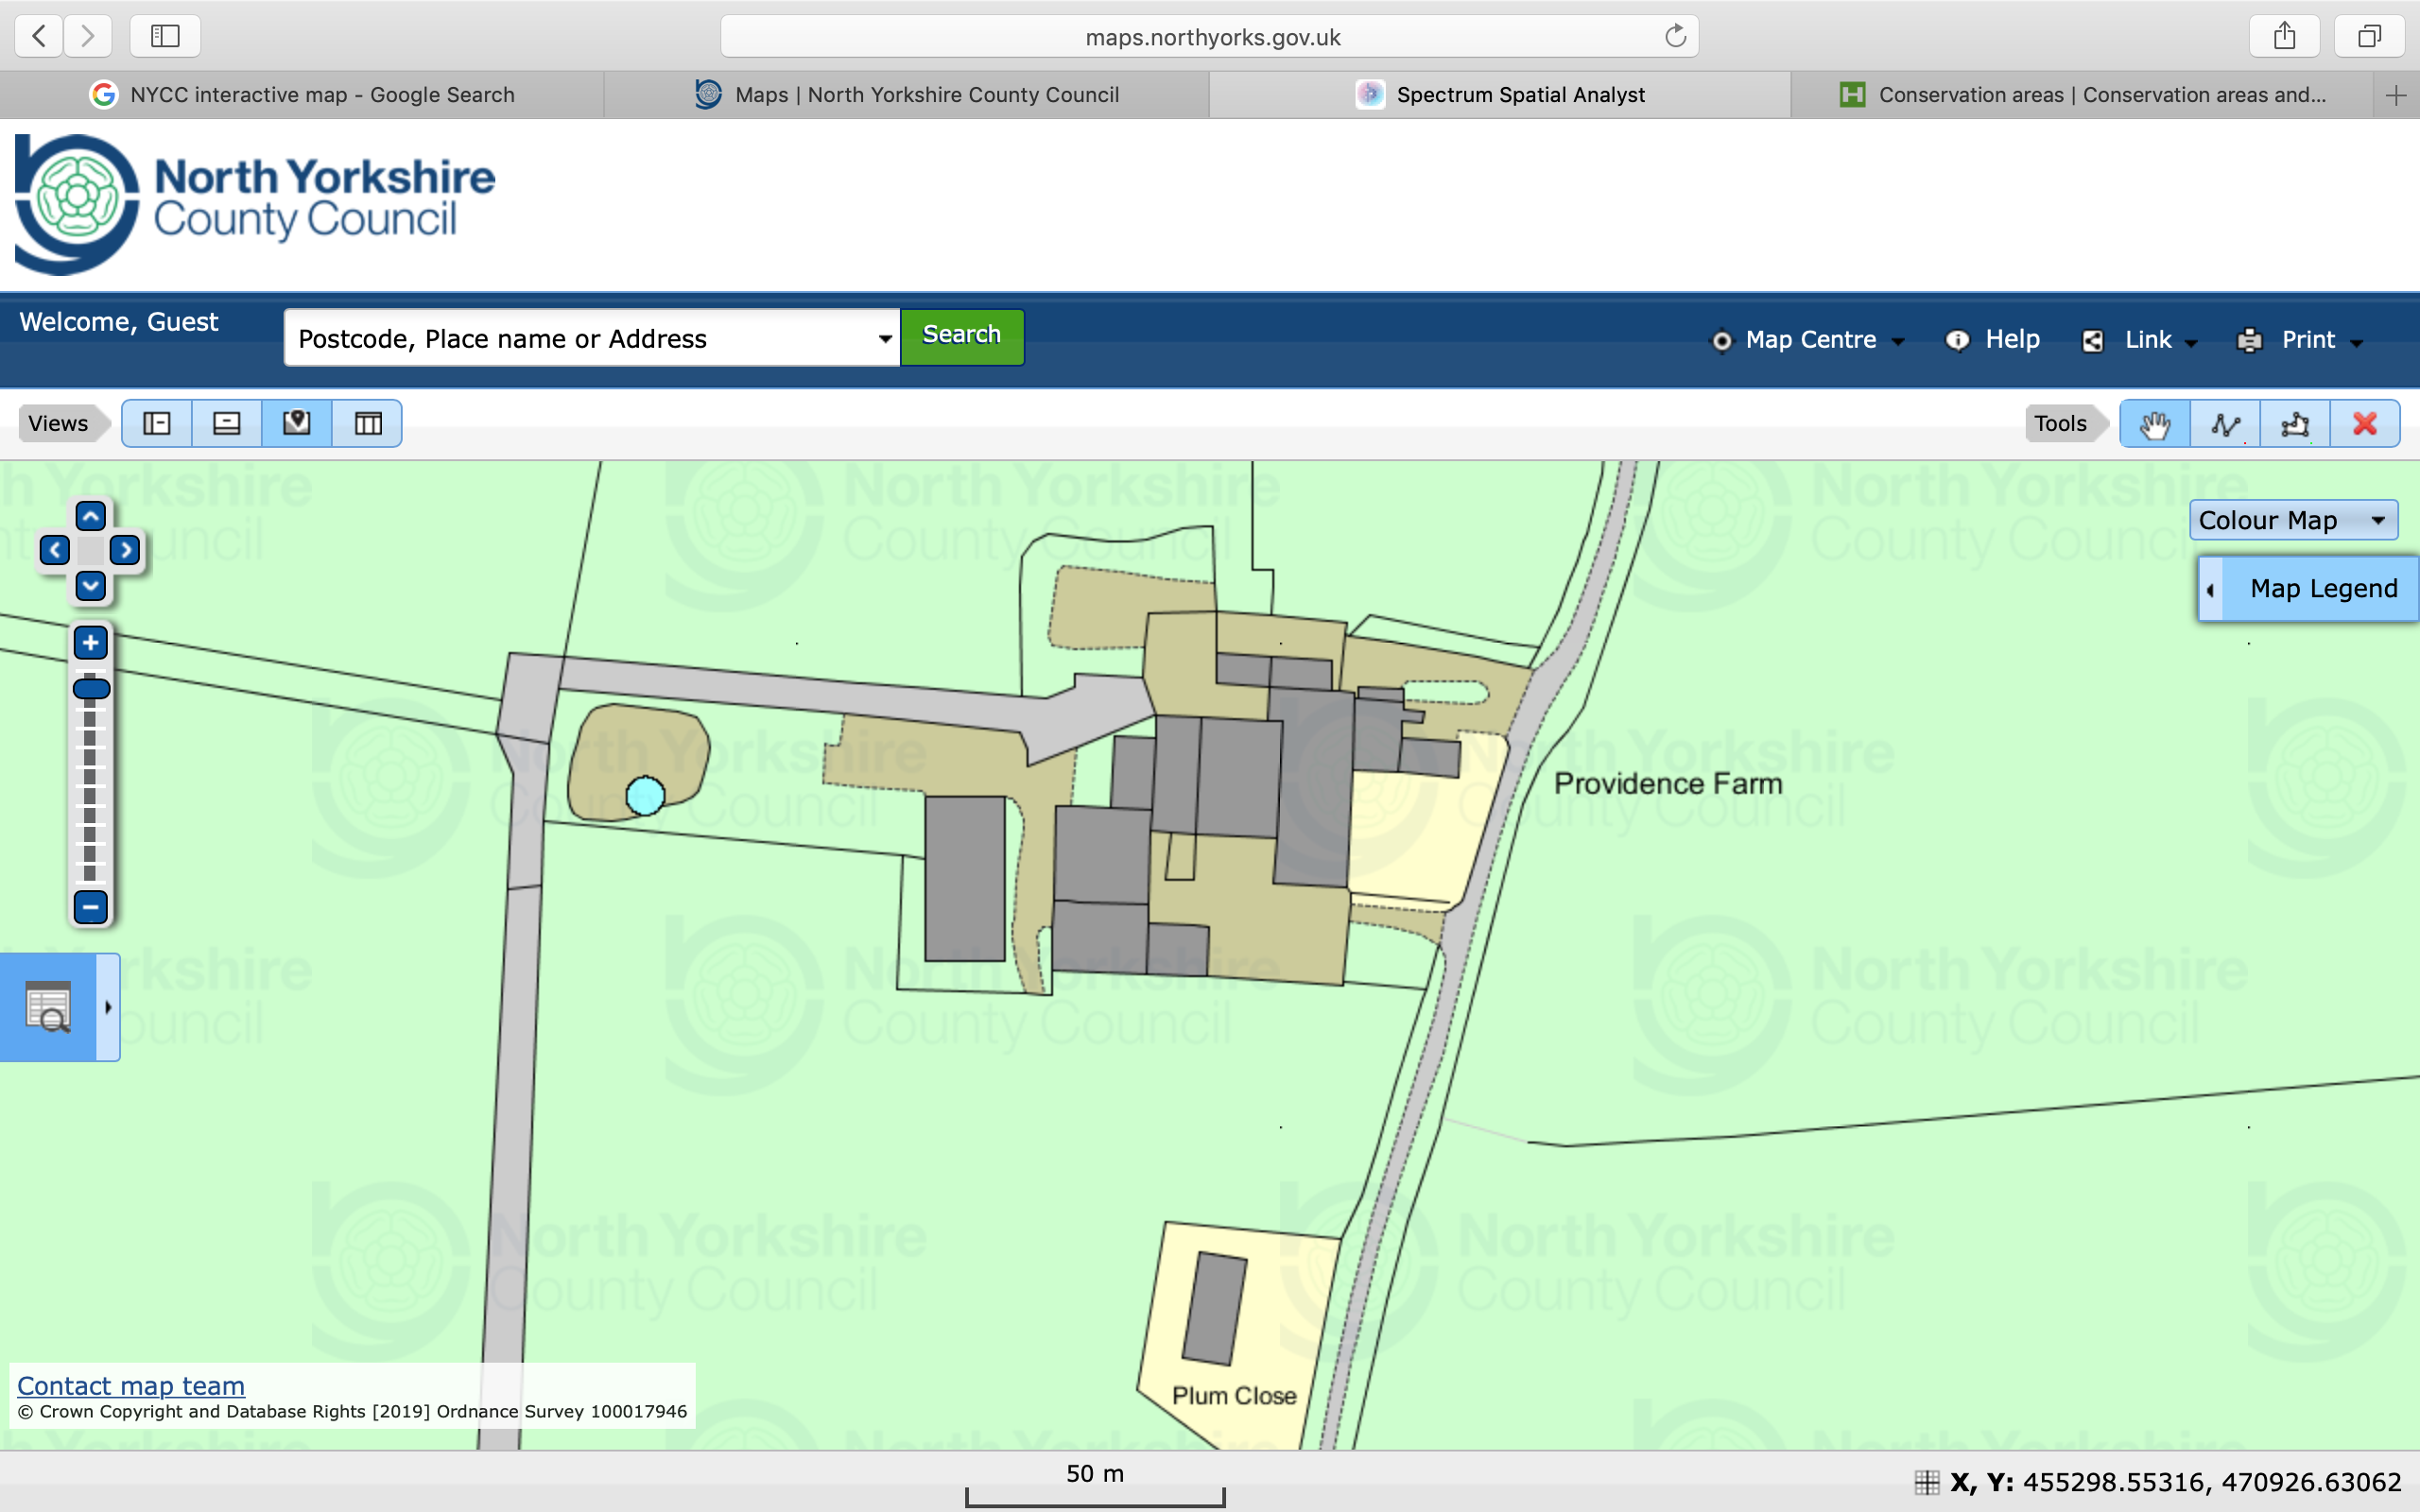Toggle the bottom panel view button
This screenshot has height=1512, width=2420.
(x=227, y=424)
